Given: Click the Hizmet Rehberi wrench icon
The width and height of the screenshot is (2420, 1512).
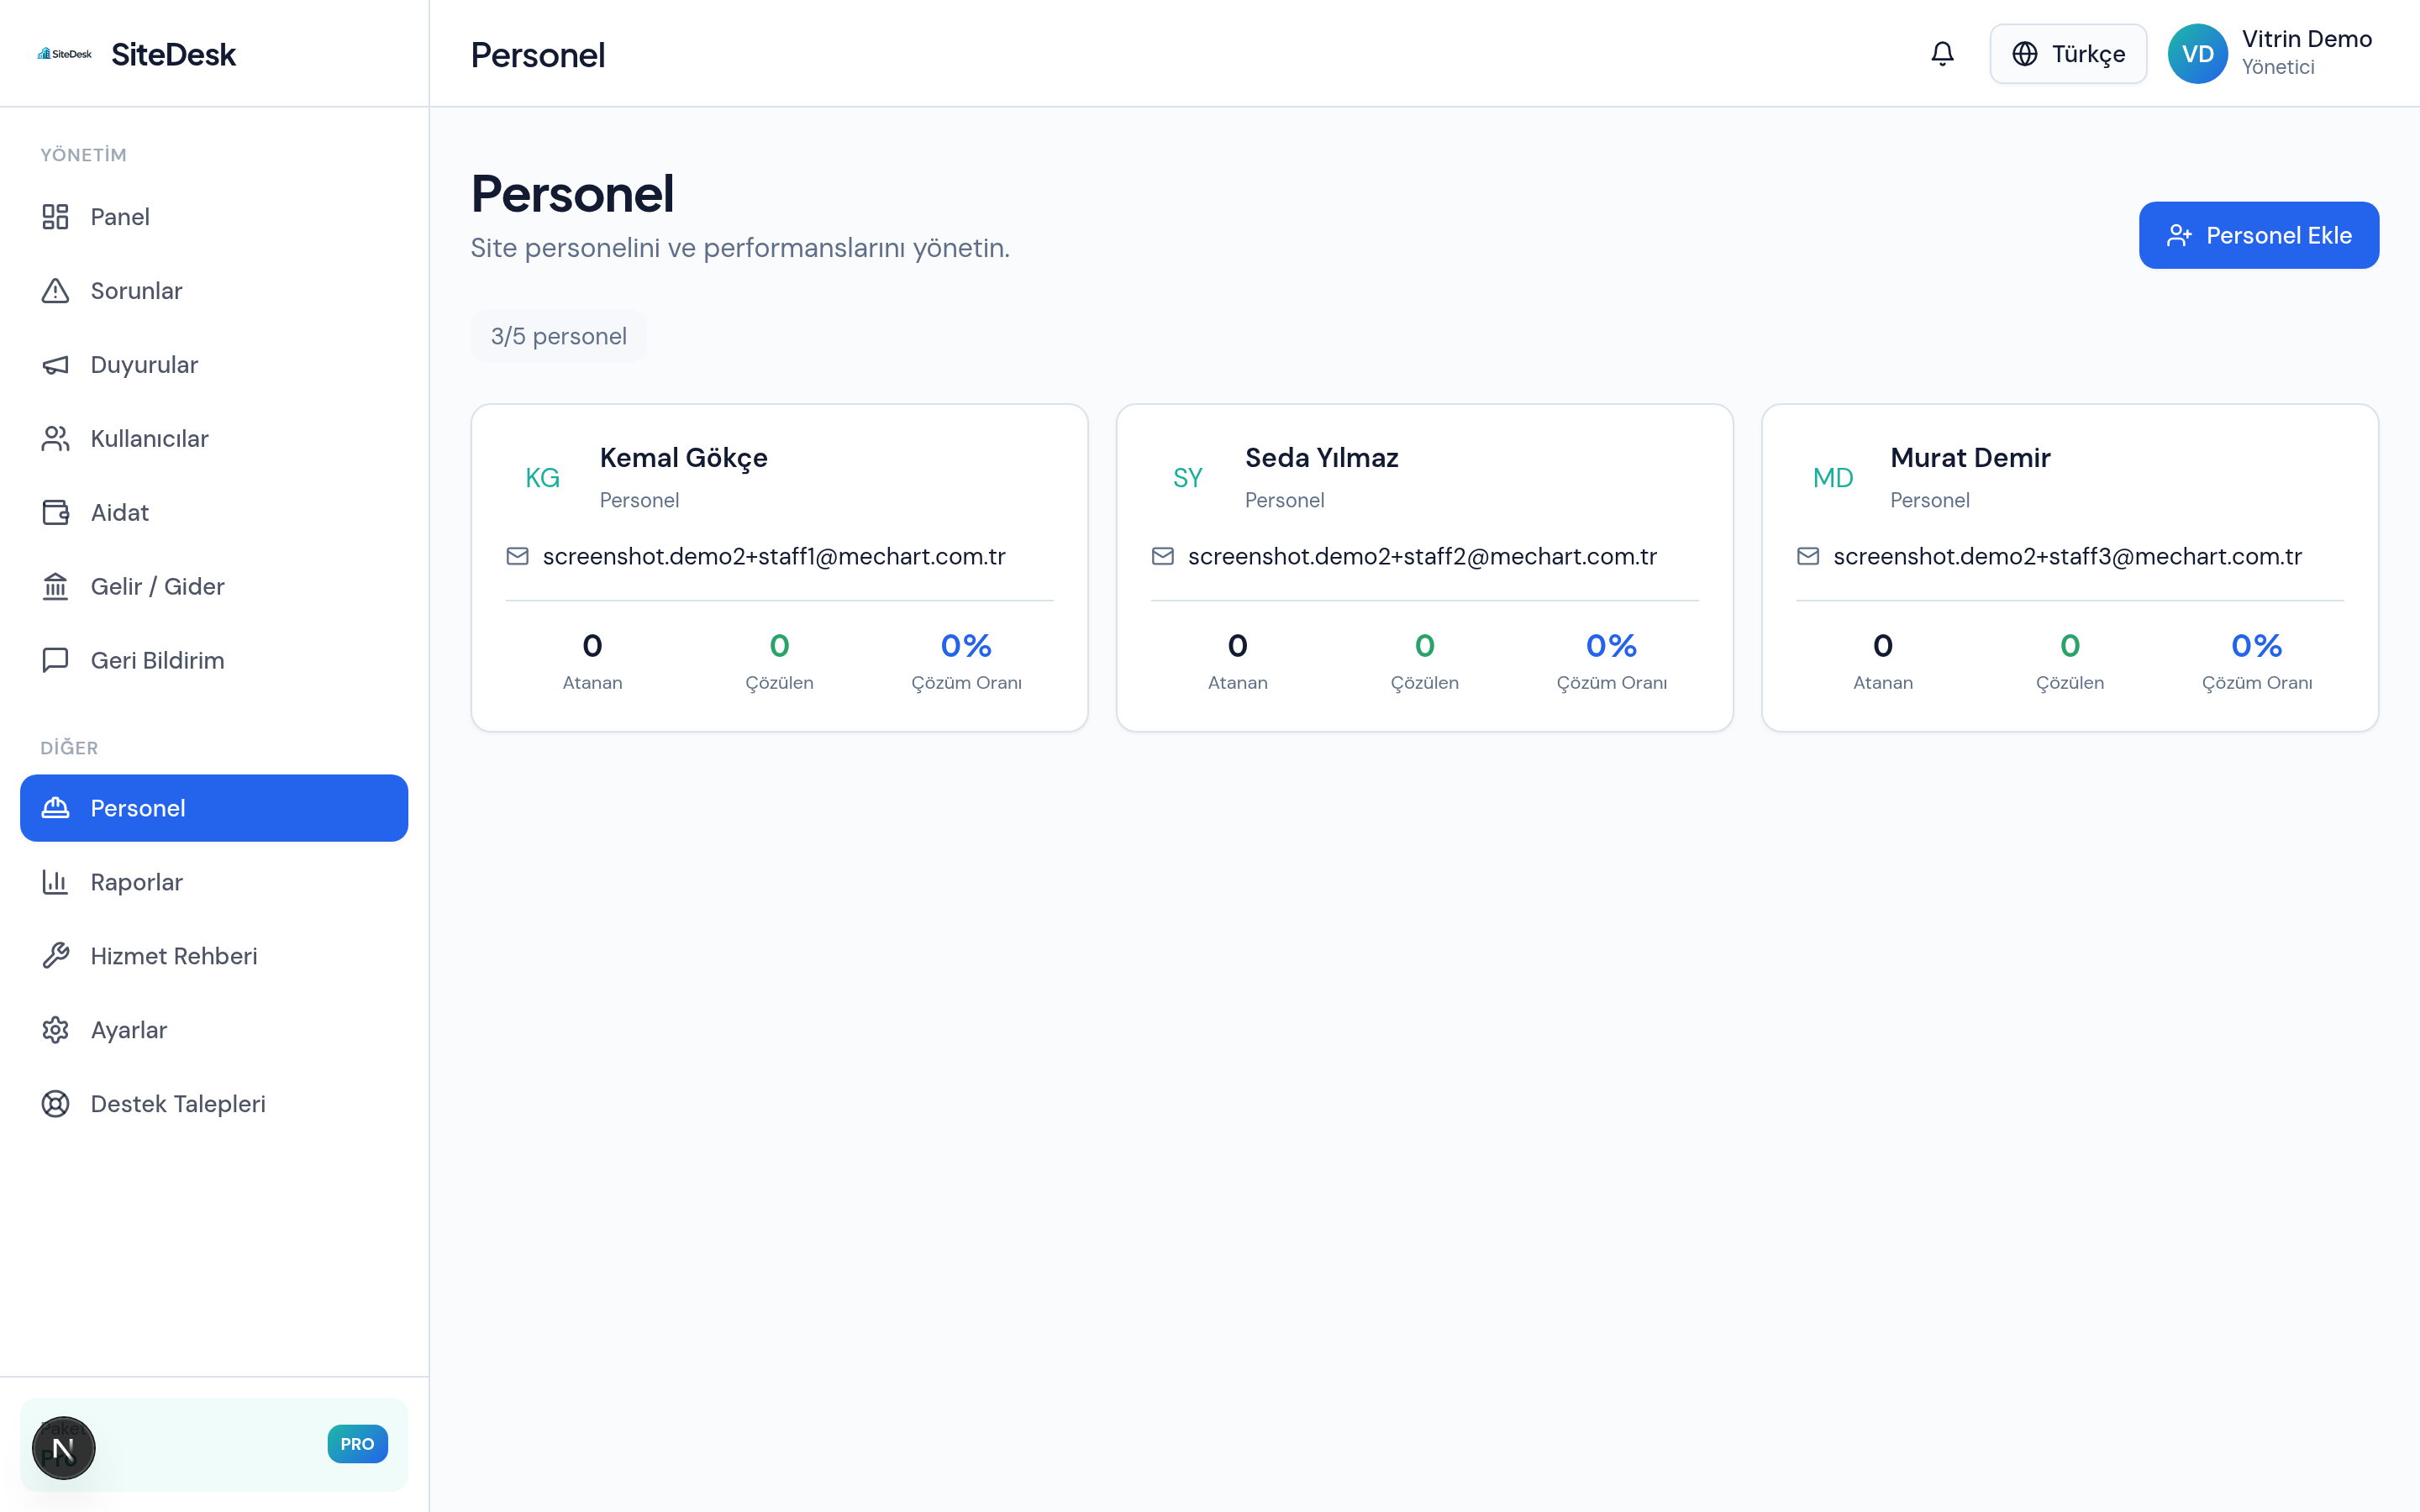Looking at the screenshot, I should tap(55, 956).
